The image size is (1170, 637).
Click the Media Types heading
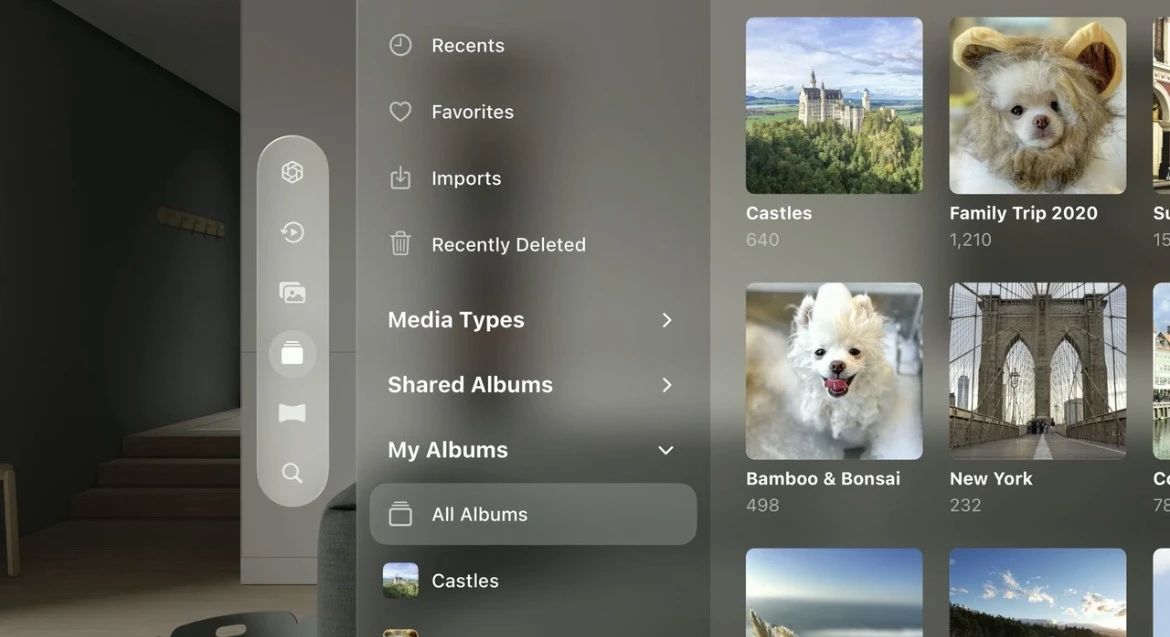(456, 320)
